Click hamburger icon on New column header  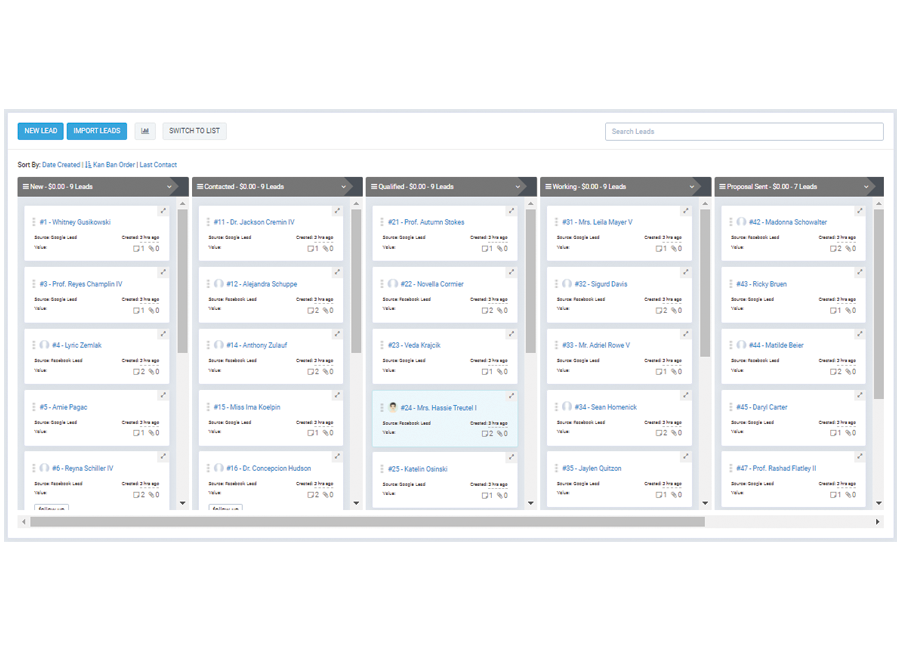pyautogui.click(x=25, y=187)
